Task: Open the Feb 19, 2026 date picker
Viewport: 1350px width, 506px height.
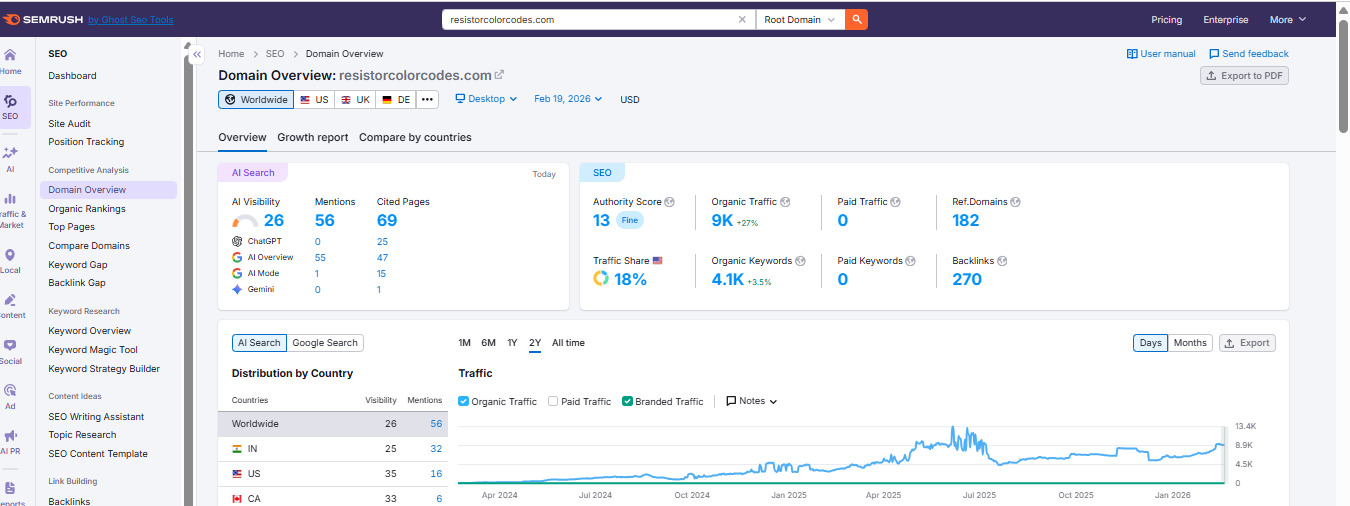Action: coord(568,99)
